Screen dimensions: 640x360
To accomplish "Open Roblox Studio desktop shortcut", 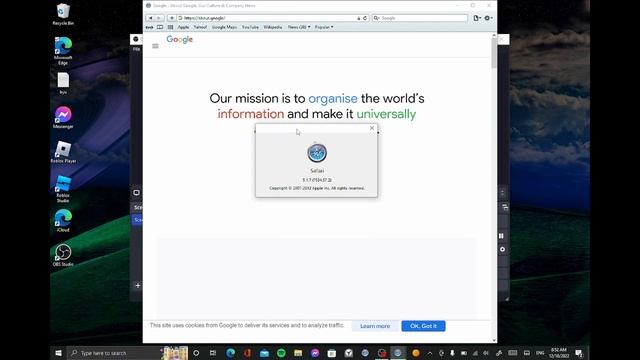I will pyautogui.click(x=63, y=189).
